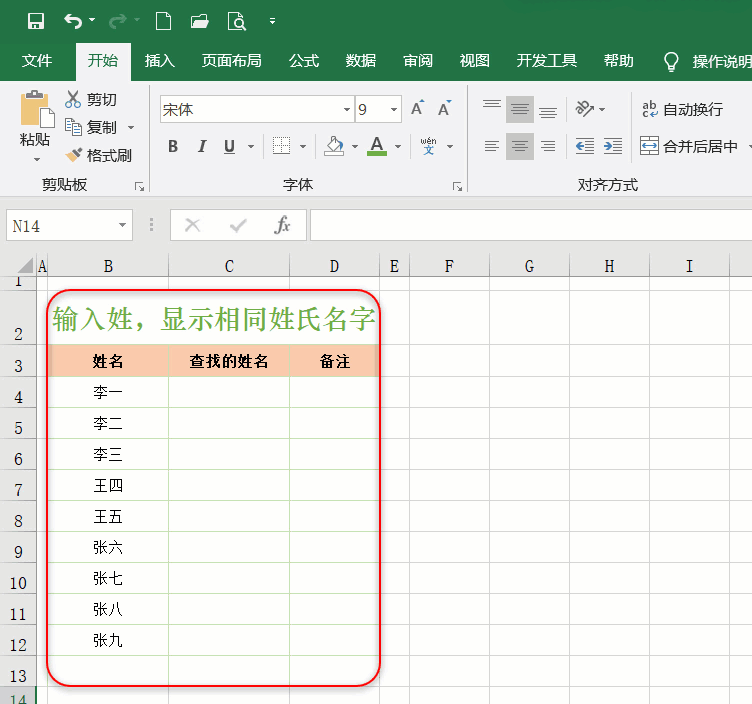The width and height of the screenshot is (752, 704).
Task: Open the 文件 tab
Action: [x=36, y=61]
